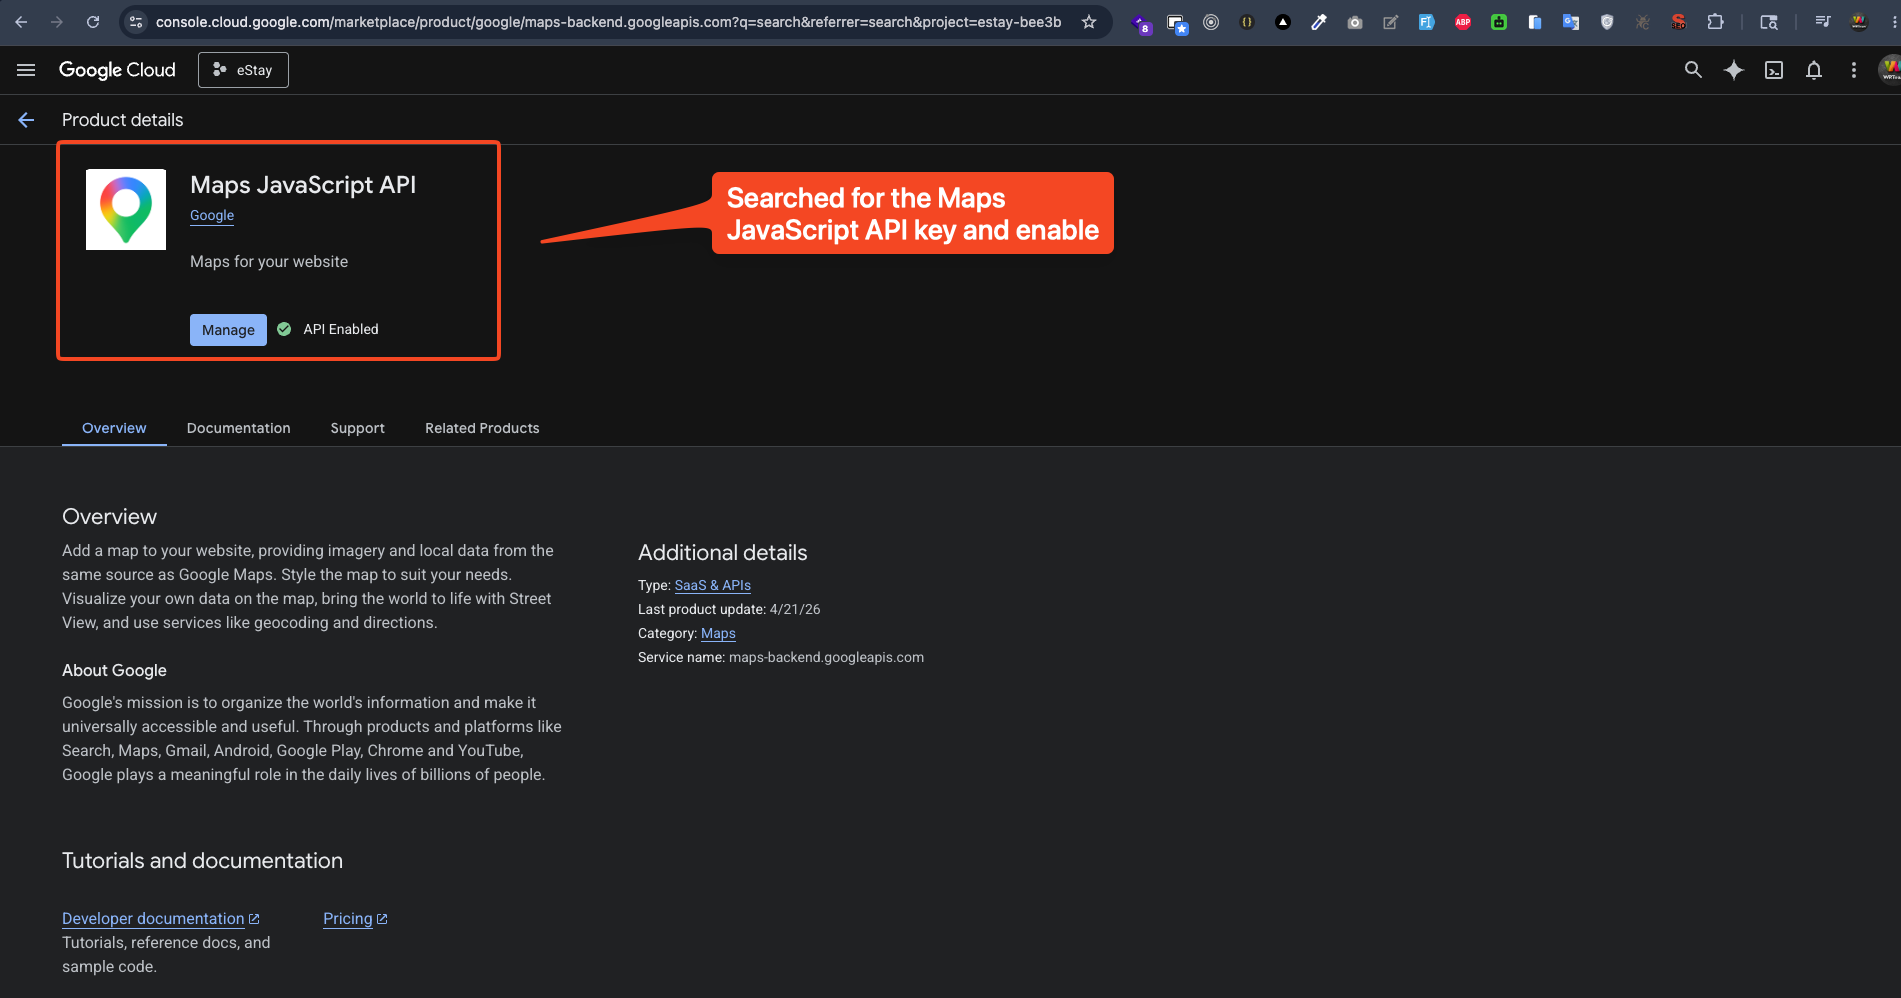Open the shield privacy extension icon

(x=1607, y=22)
